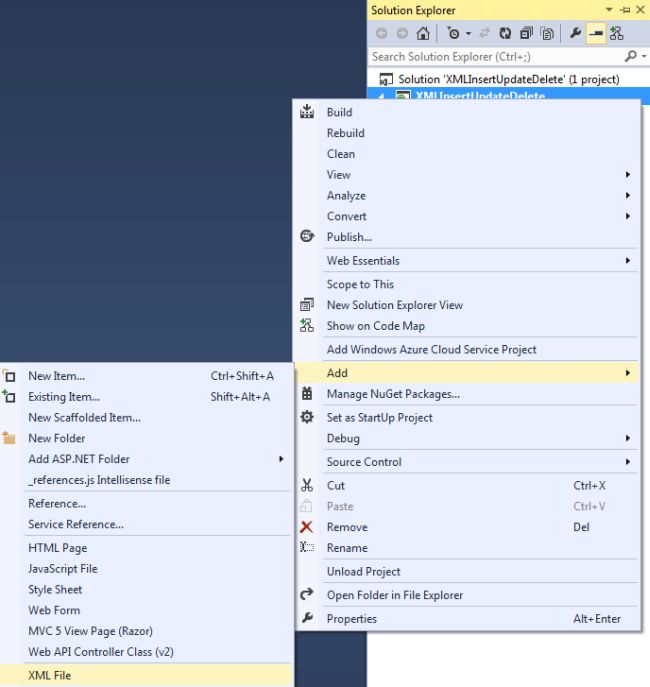Viewport: 650px width, 687px height.
Task: Expand the Analyze submenu
Action: click(467, 195)
